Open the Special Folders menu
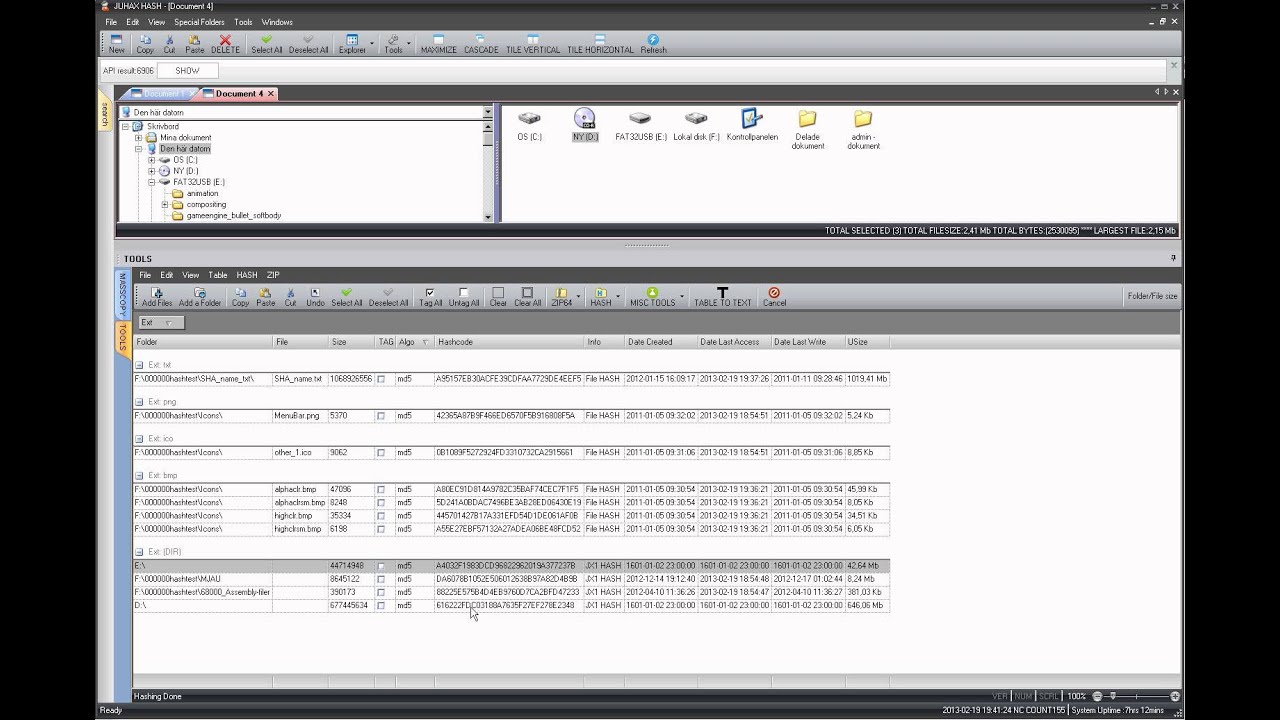The width and height of the screenshot is (1280, 720). 200,22
